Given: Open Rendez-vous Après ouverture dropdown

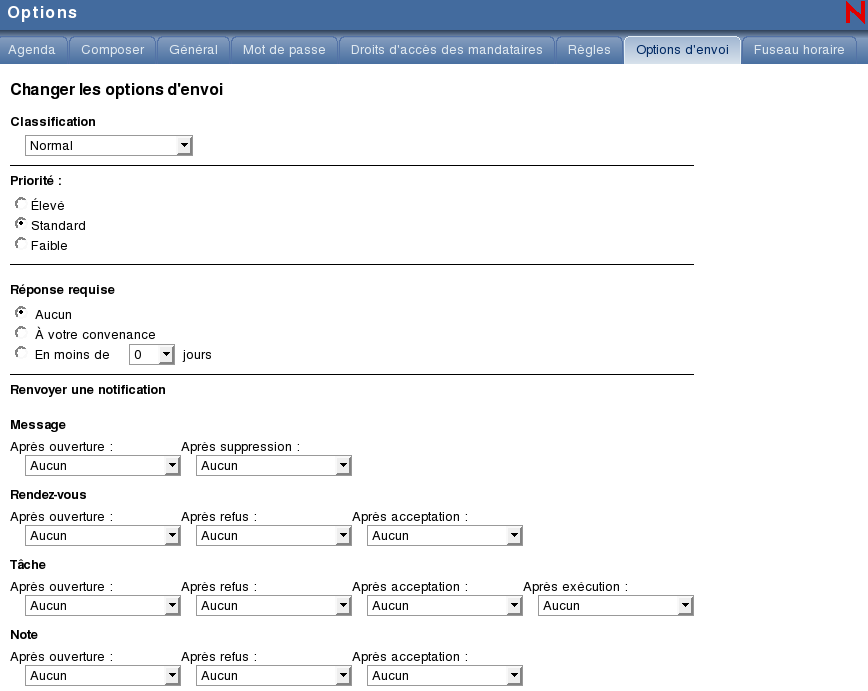Looking at the screenshot, I should click(x=102, y=535).
